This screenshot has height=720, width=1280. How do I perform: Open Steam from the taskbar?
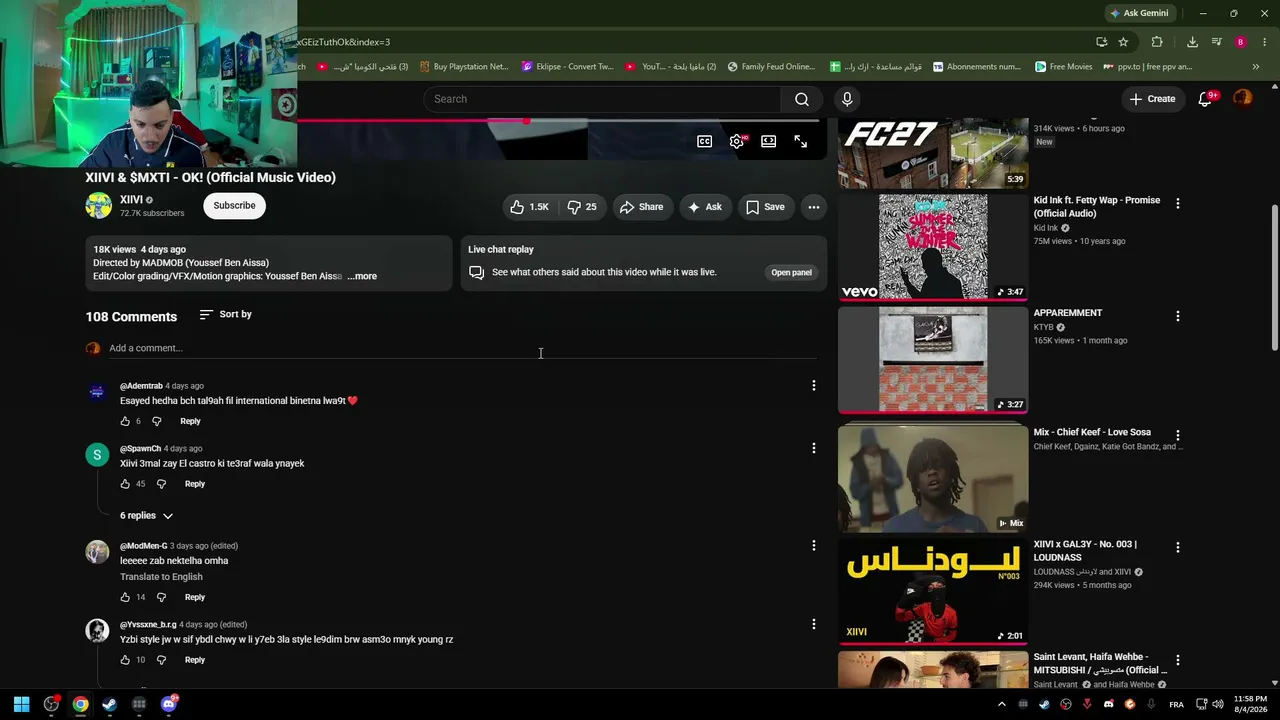(x=110, y=704)
